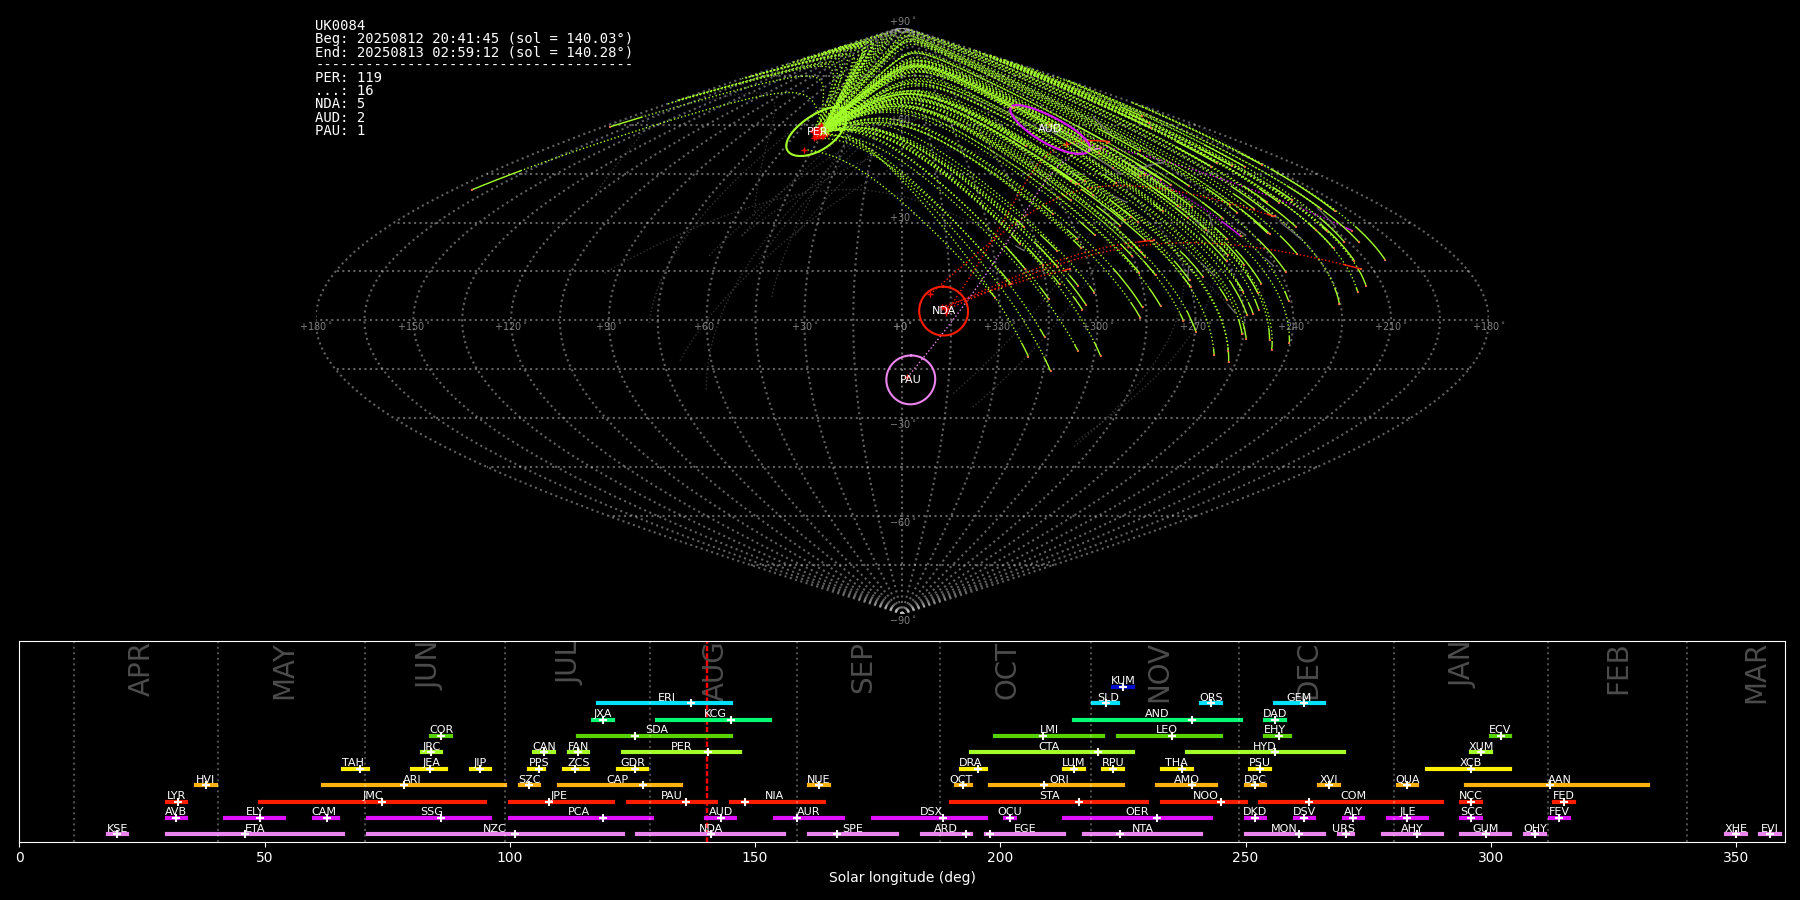
Task: Click the NZC shower label in timeline
Action: pyautogui.click(x=494, y=829)
